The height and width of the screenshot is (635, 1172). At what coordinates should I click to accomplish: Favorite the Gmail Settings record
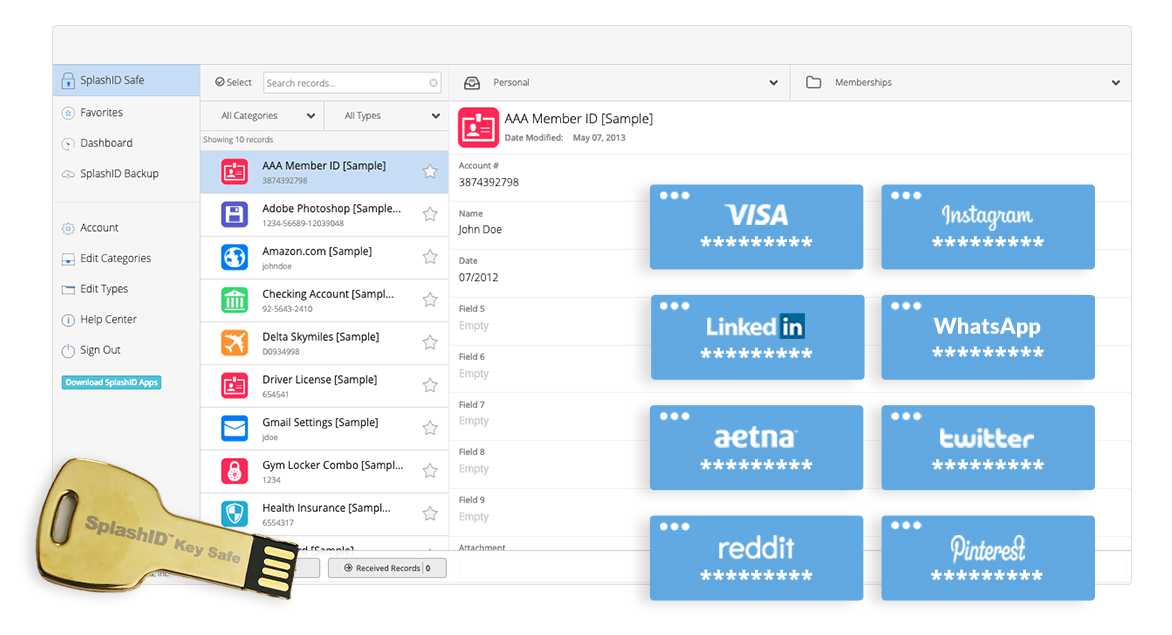[x=430, y=428]
